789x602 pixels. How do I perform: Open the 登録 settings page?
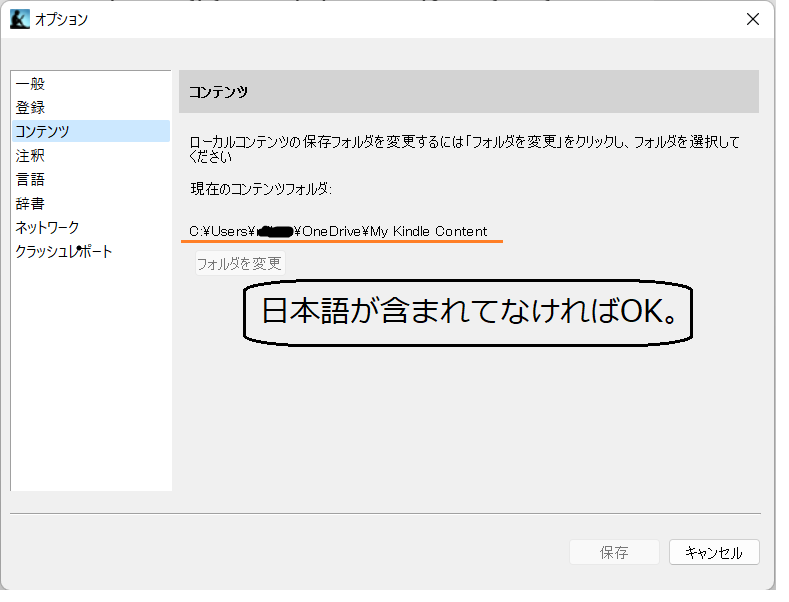[30, 108]
